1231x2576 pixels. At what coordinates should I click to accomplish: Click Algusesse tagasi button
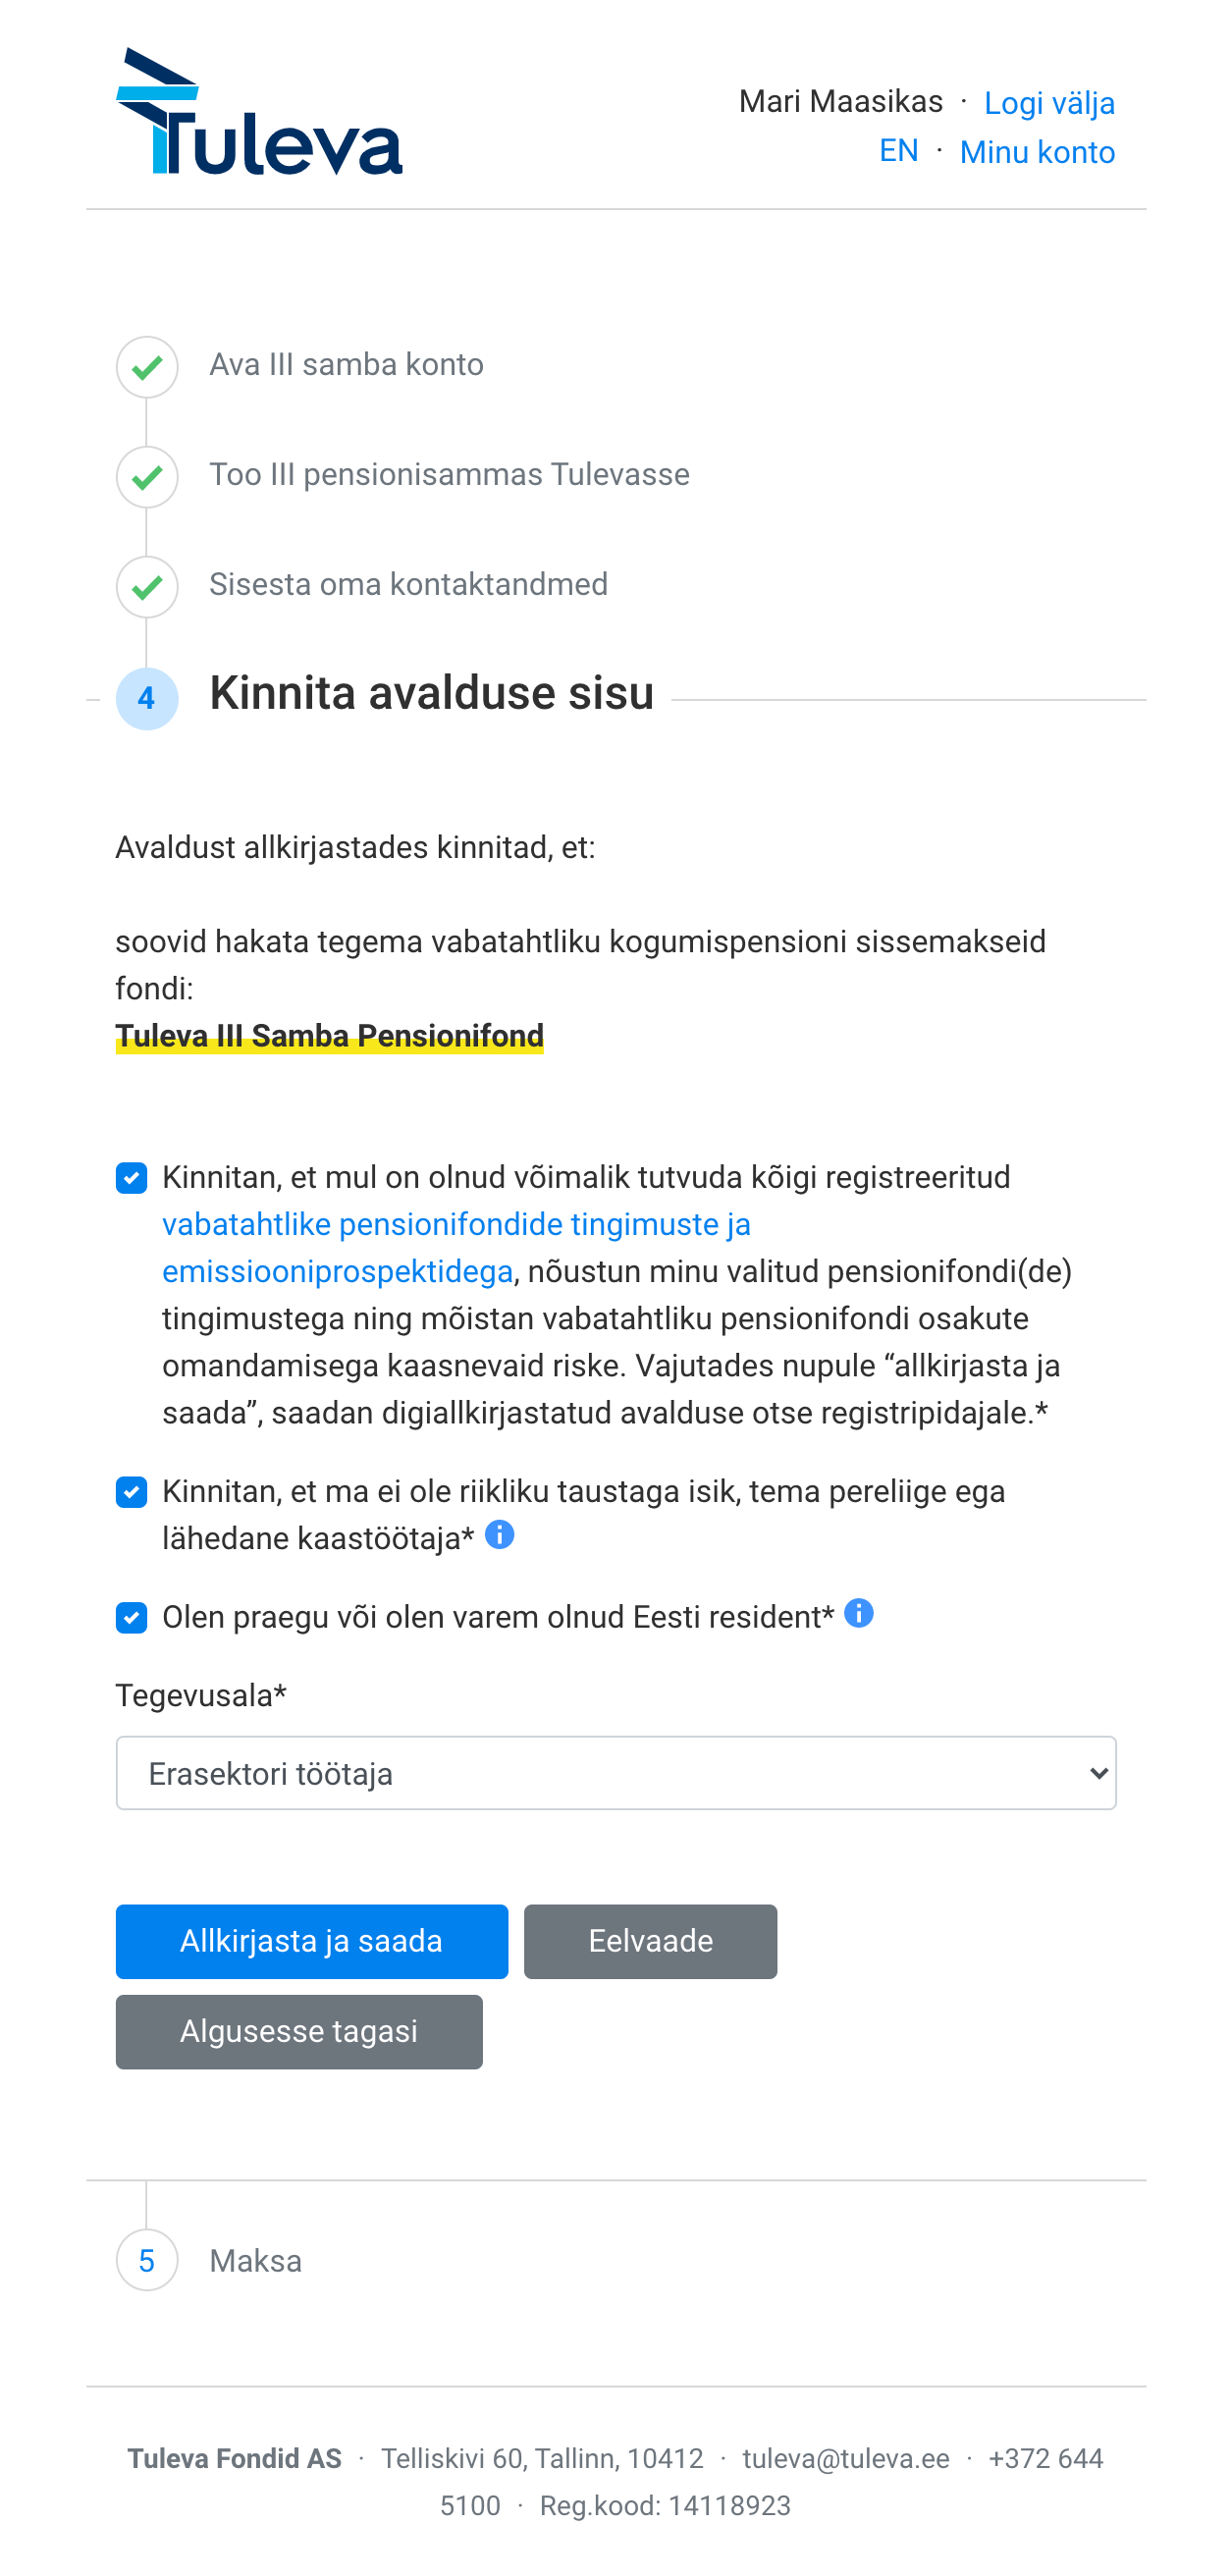[x=299, y=2031]
